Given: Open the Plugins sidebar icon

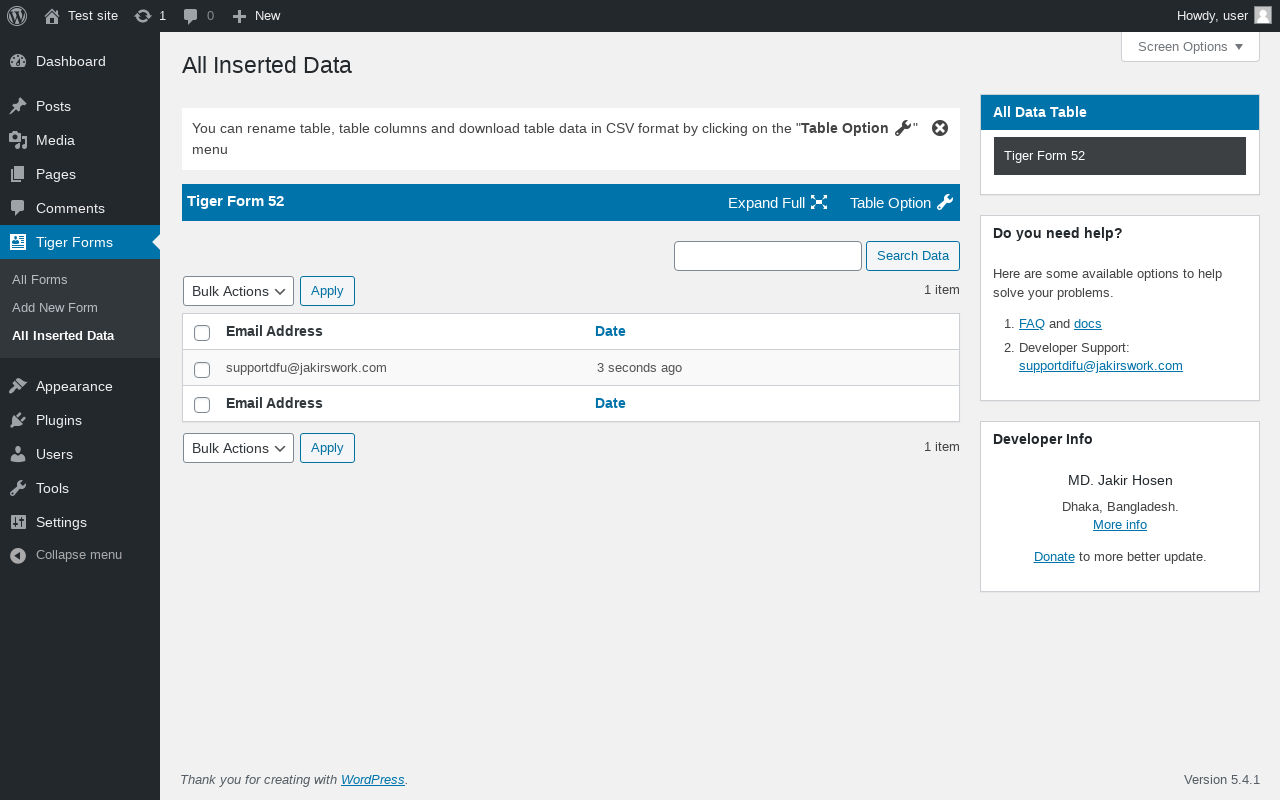Looking at the screenshot, I should [18, 420].
